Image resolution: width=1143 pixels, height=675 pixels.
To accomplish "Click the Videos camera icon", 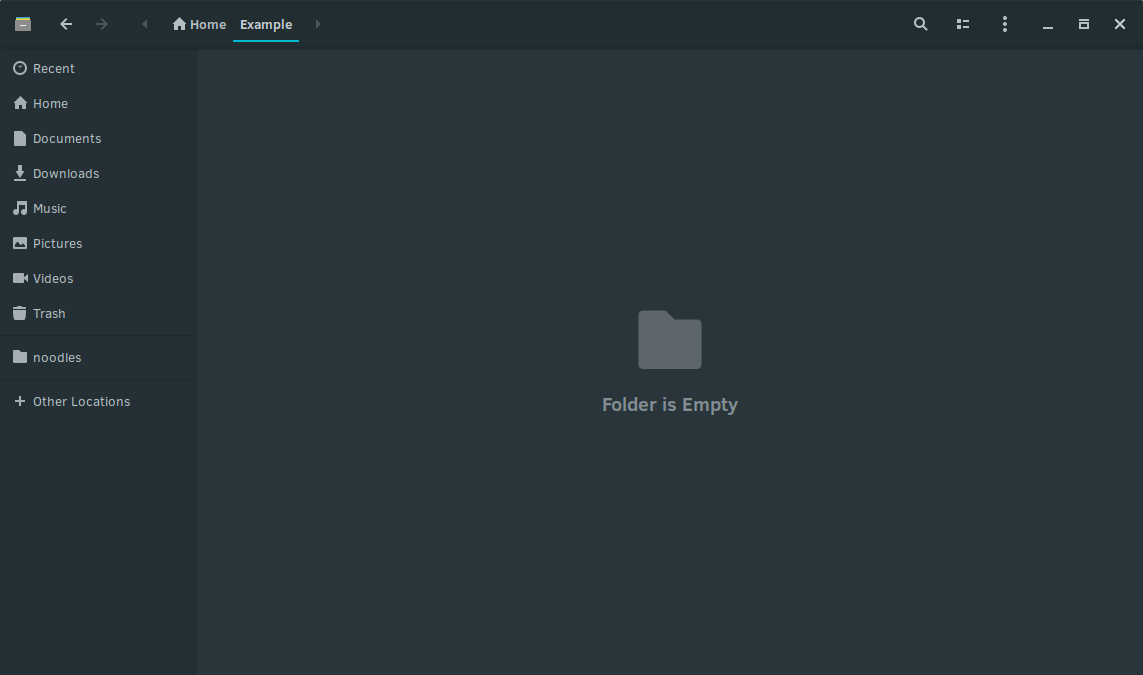I will (20, 278).
